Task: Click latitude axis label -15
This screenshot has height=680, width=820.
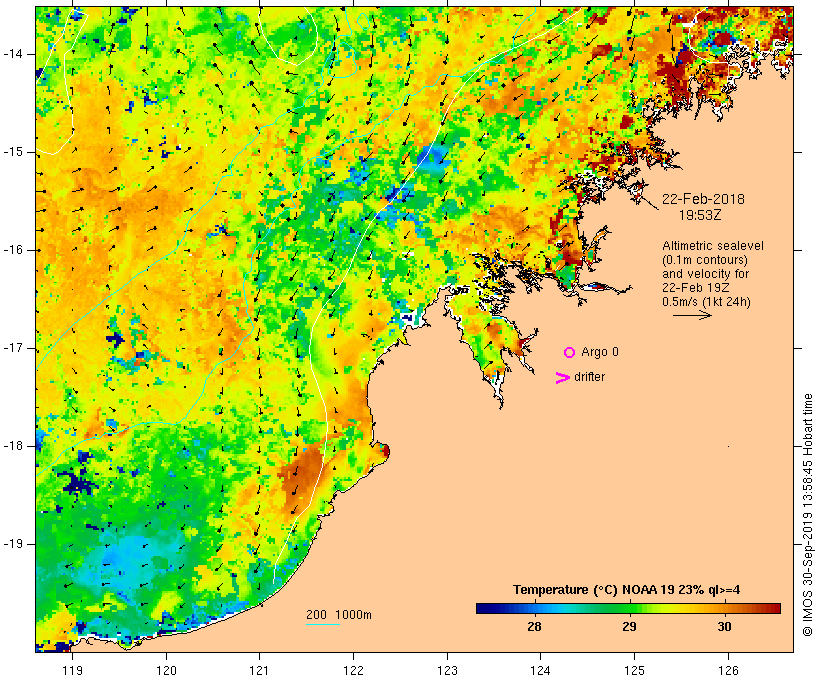Action: (x=12, y=152)
